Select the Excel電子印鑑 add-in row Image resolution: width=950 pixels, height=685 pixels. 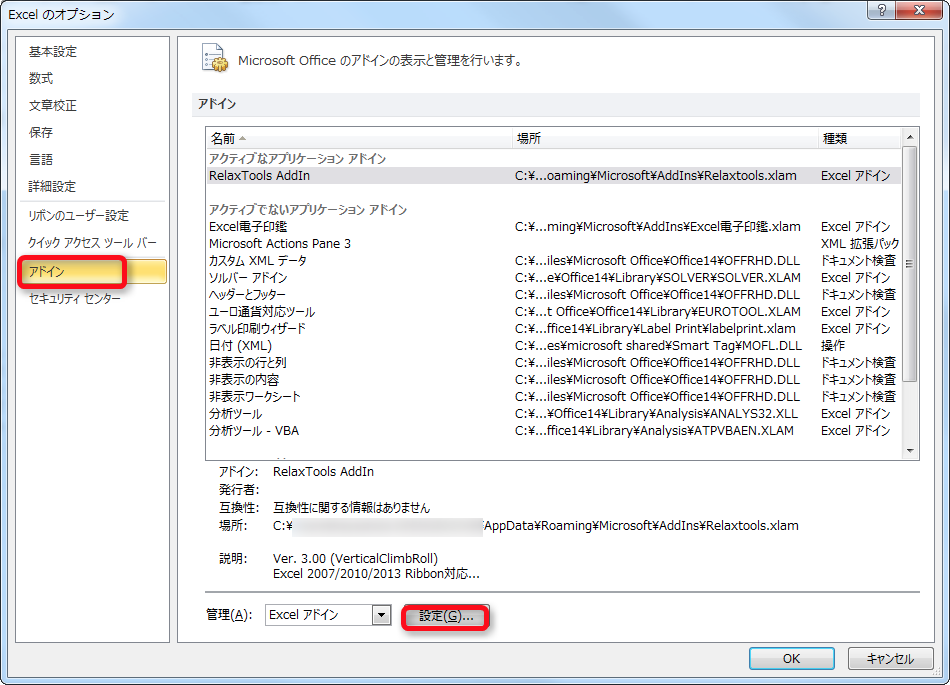tap(553, 227)
